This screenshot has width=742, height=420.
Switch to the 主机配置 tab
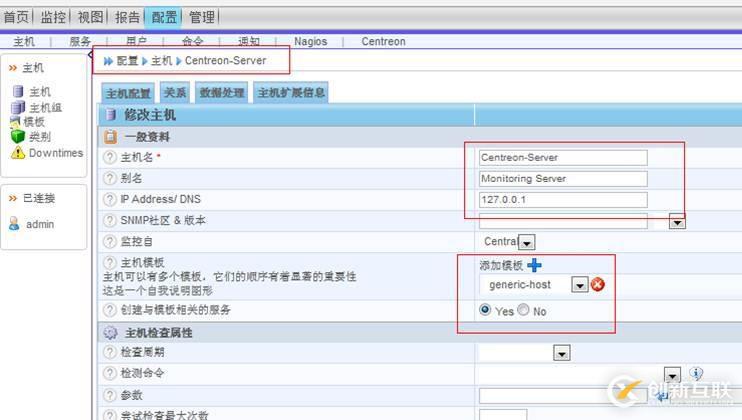click(x=128, y=93)
